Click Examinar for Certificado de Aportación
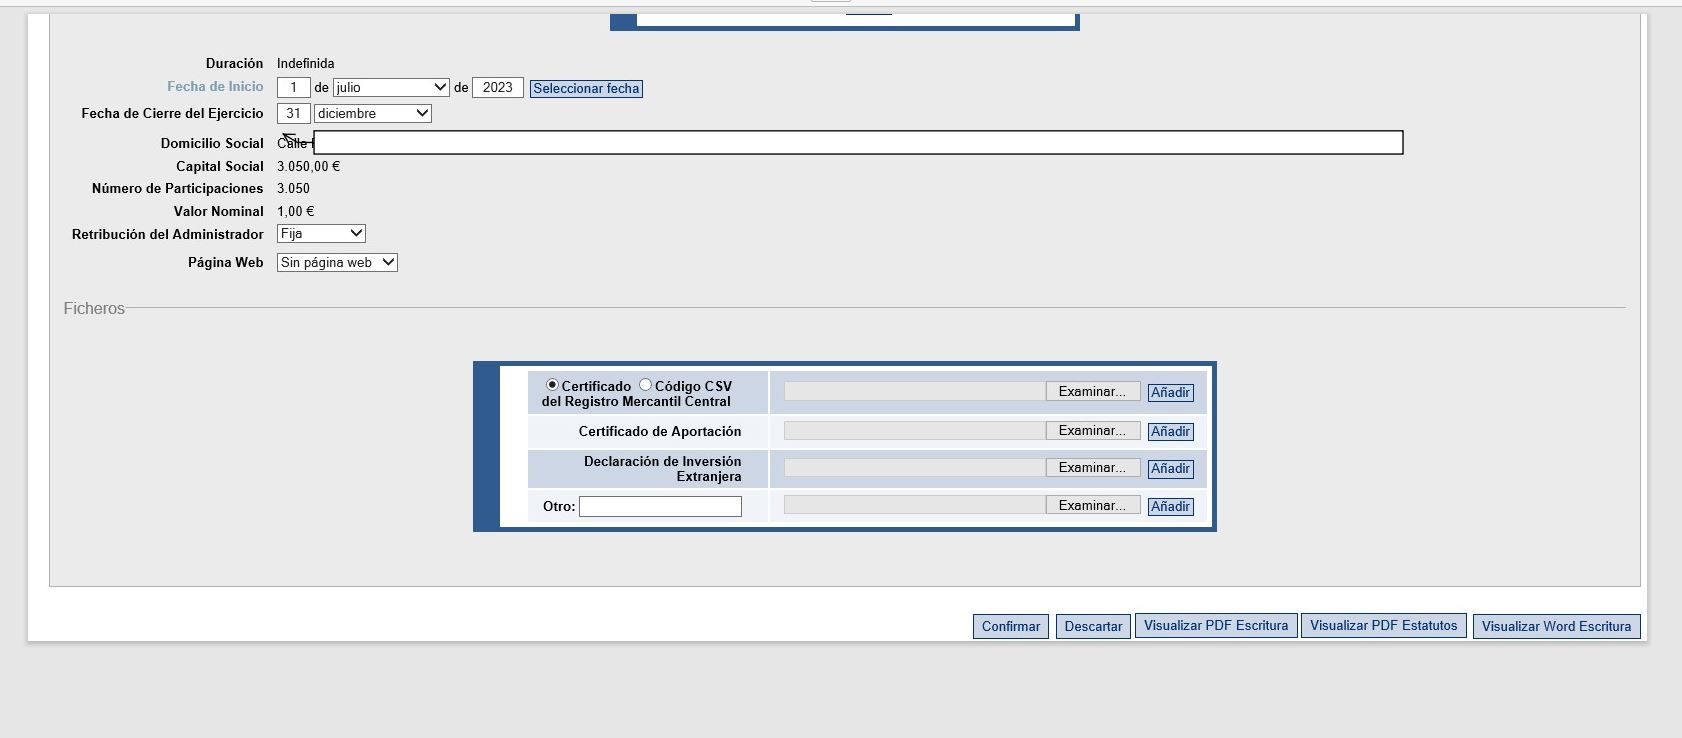This screenshot has height=738, width=1682. [x=1092, y=431]
